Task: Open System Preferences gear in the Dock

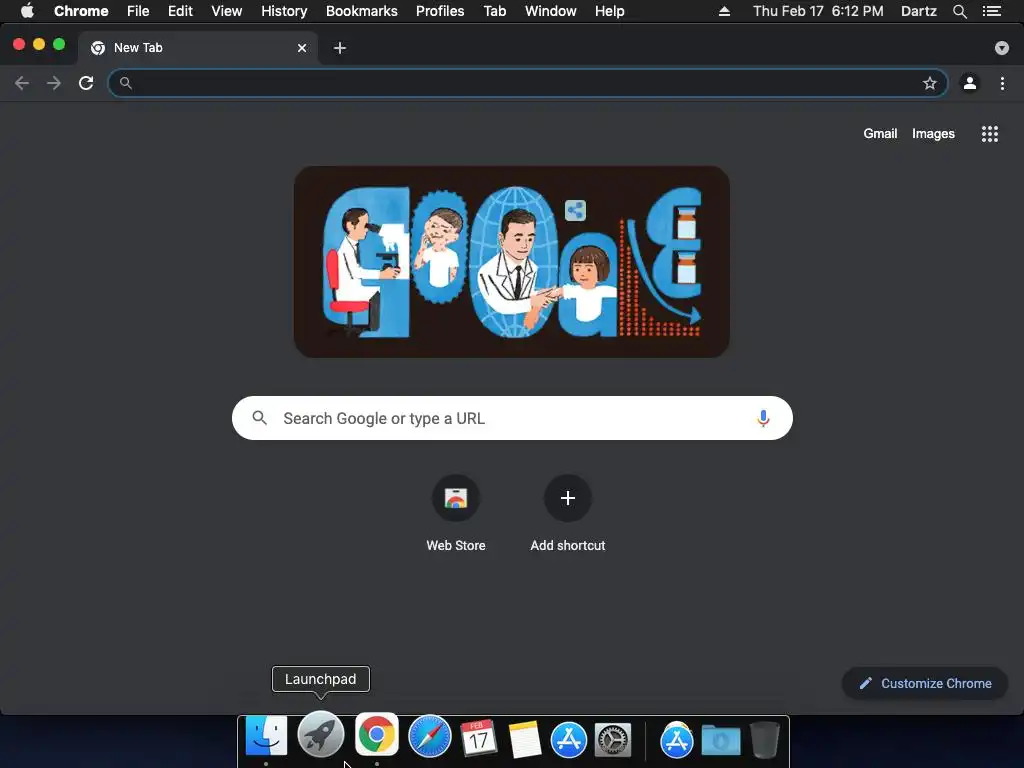Action: click(613, 740)
